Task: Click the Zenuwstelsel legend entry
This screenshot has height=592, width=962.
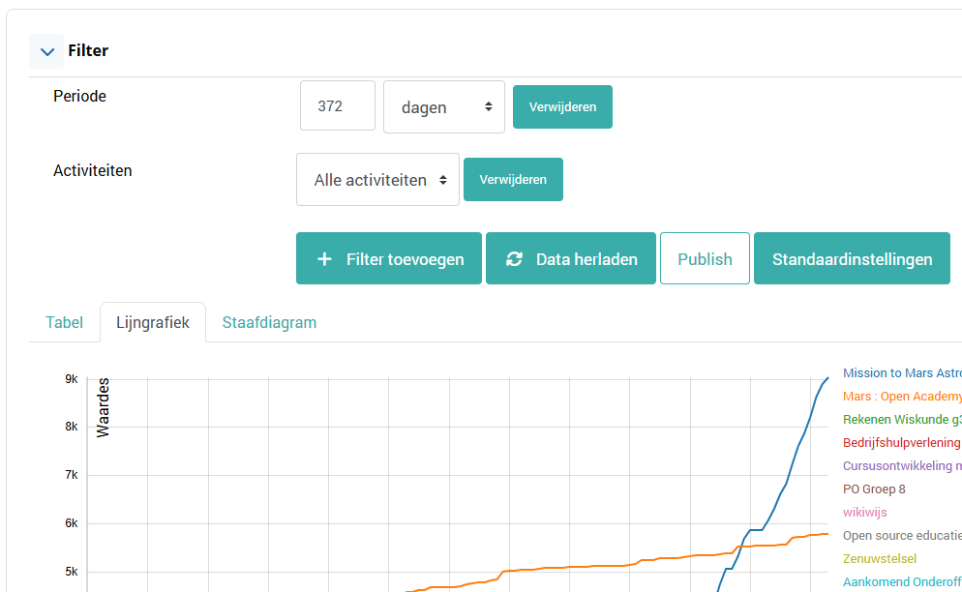Action: (x=879, y=558)
